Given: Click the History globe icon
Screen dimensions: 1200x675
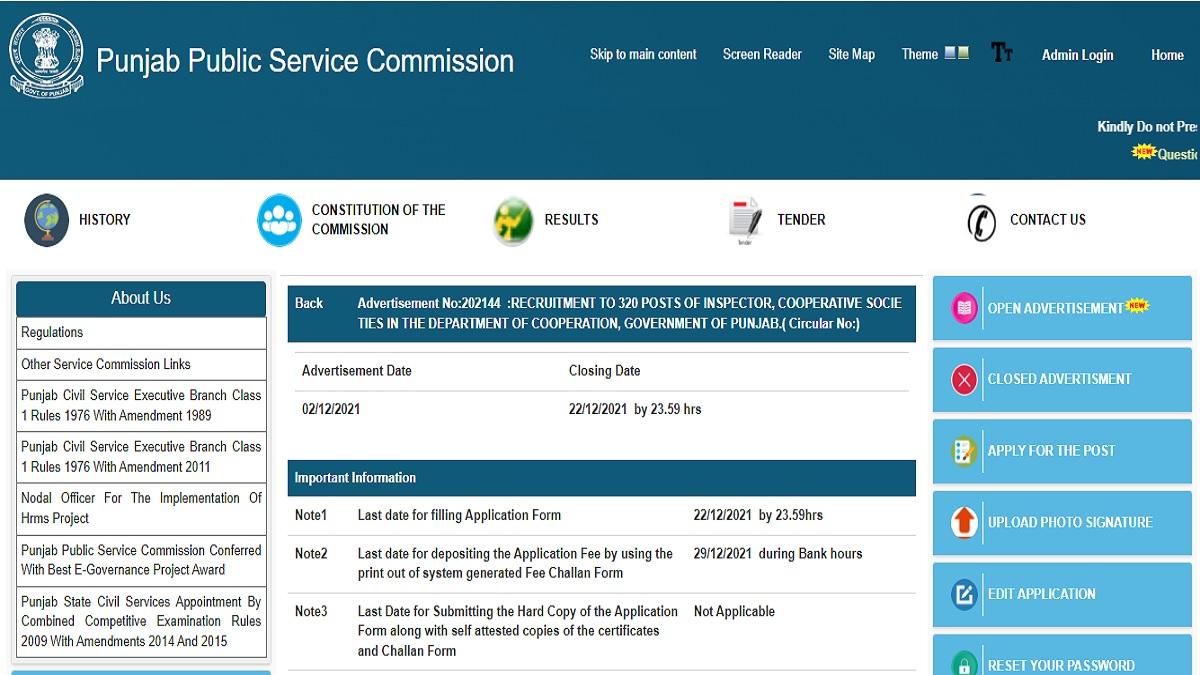Looking at the screenshot, I should (x=46, y=220).
